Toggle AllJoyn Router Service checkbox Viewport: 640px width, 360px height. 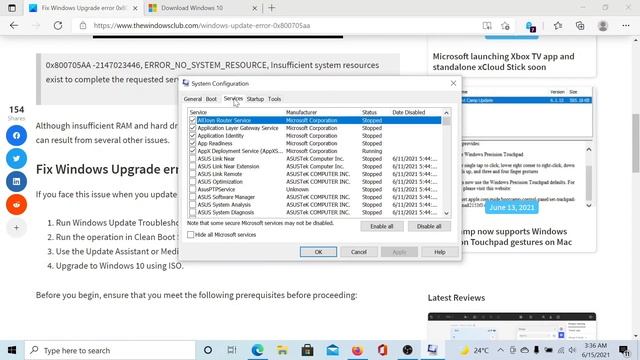(193, 120)
